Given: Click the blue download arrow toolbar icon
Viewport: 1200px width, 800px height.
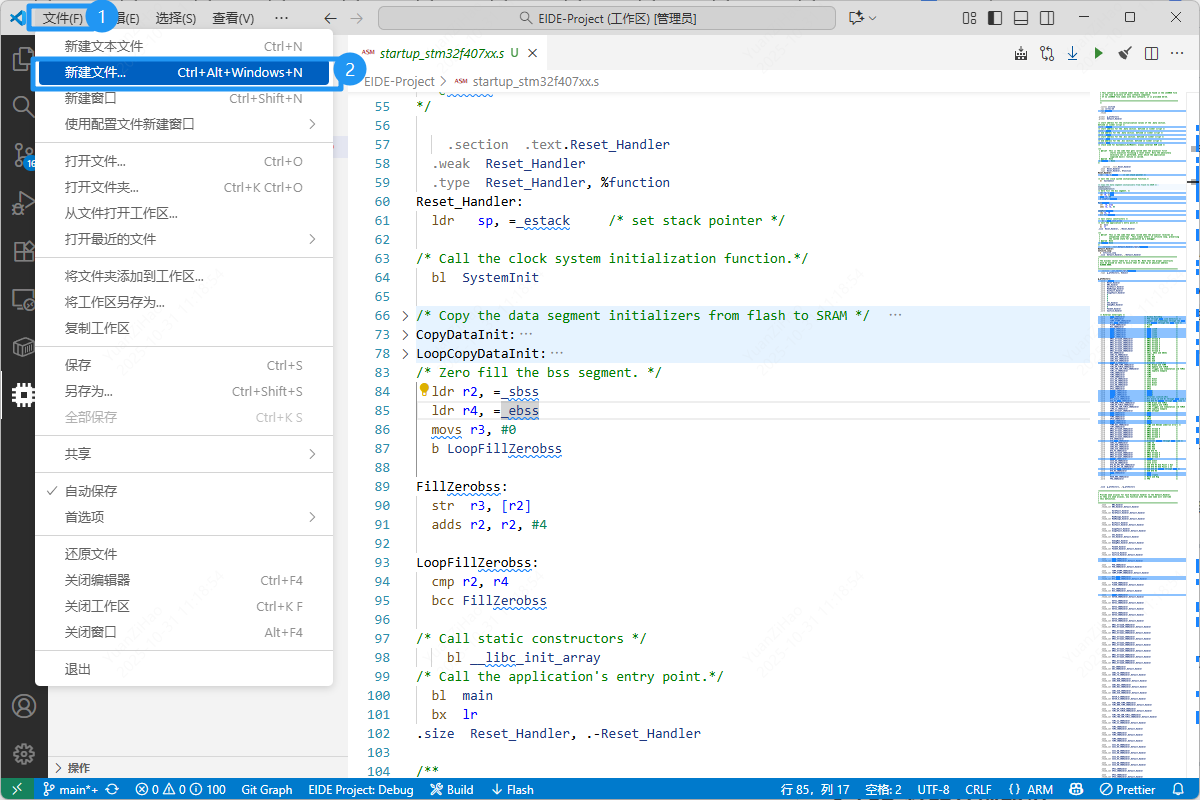Looking at the screenshot, I should click(x=1073, y=53).
